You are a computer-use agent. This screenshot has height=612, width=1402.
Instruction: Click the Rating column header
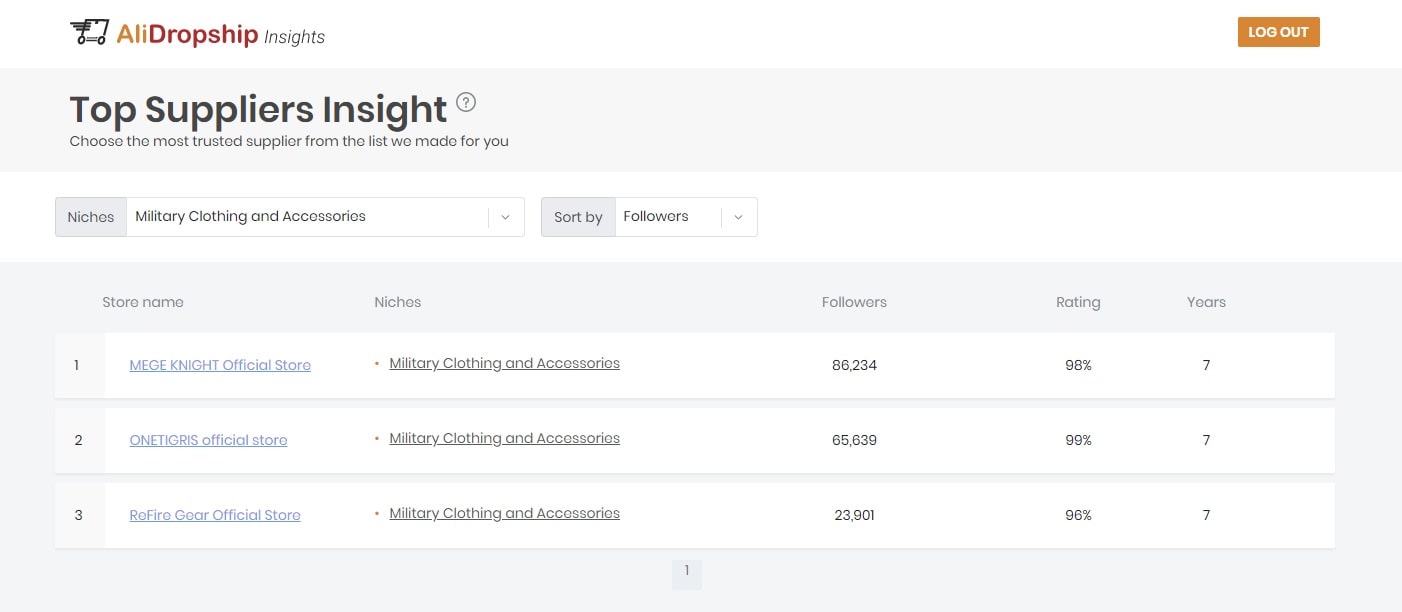1078,302
